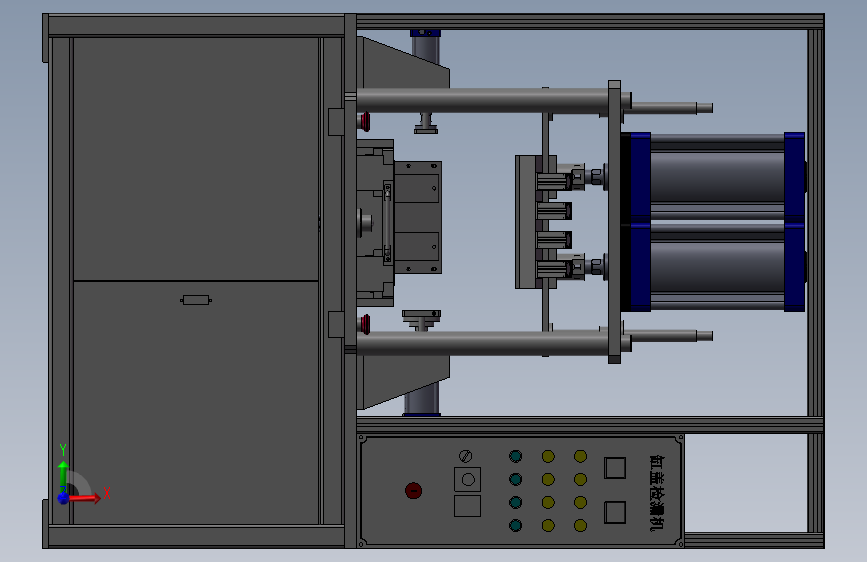Click the red X axis arrow of triad
The image size is (867, 562).
click(x=84, y=498)
